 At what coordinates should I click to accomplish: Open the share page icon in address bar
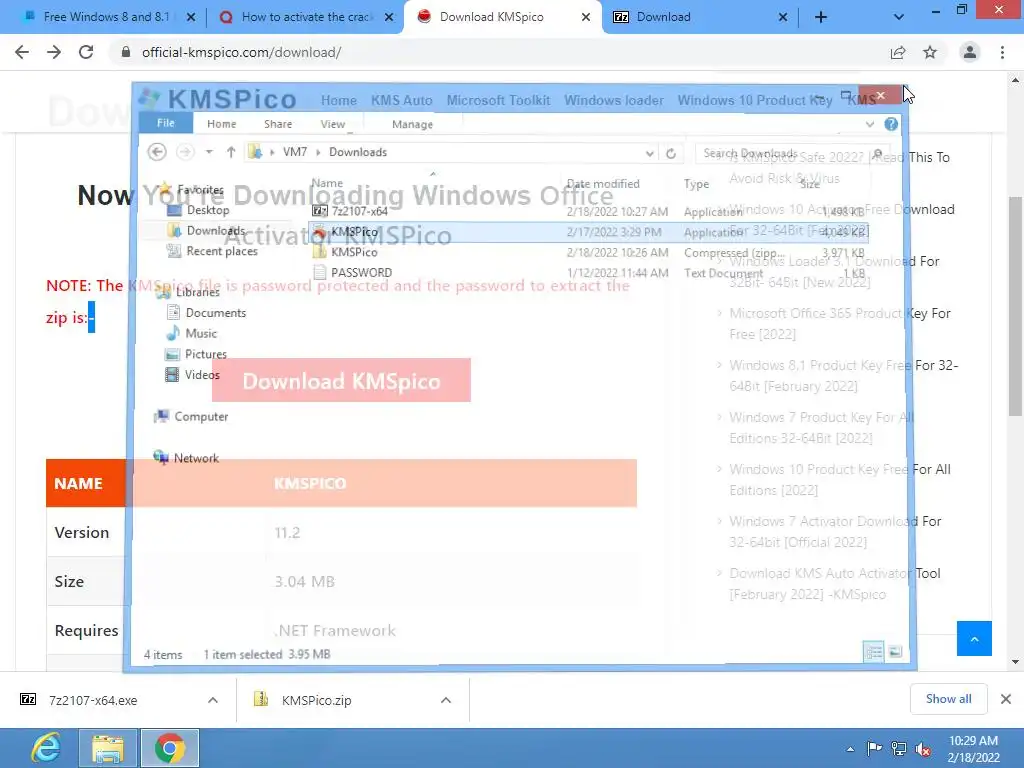tap(898, 52)
